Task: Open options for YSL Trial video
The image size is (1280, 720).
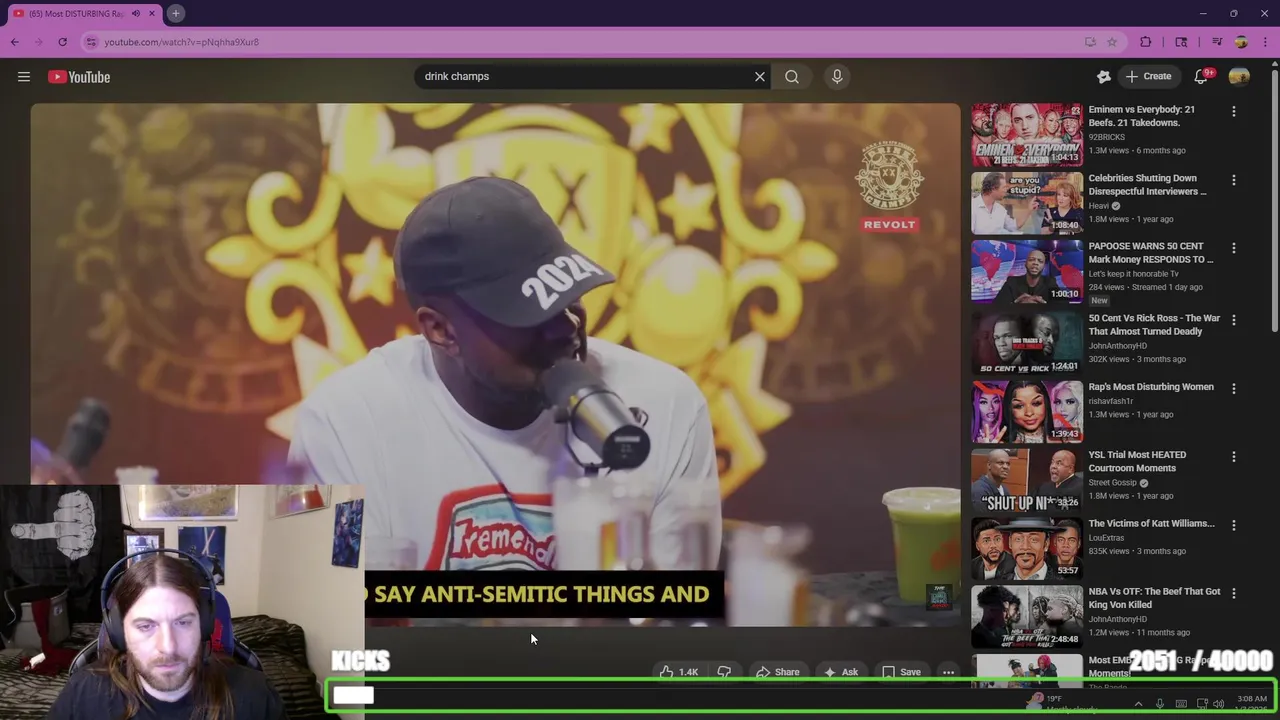Action: point(1233,457)
